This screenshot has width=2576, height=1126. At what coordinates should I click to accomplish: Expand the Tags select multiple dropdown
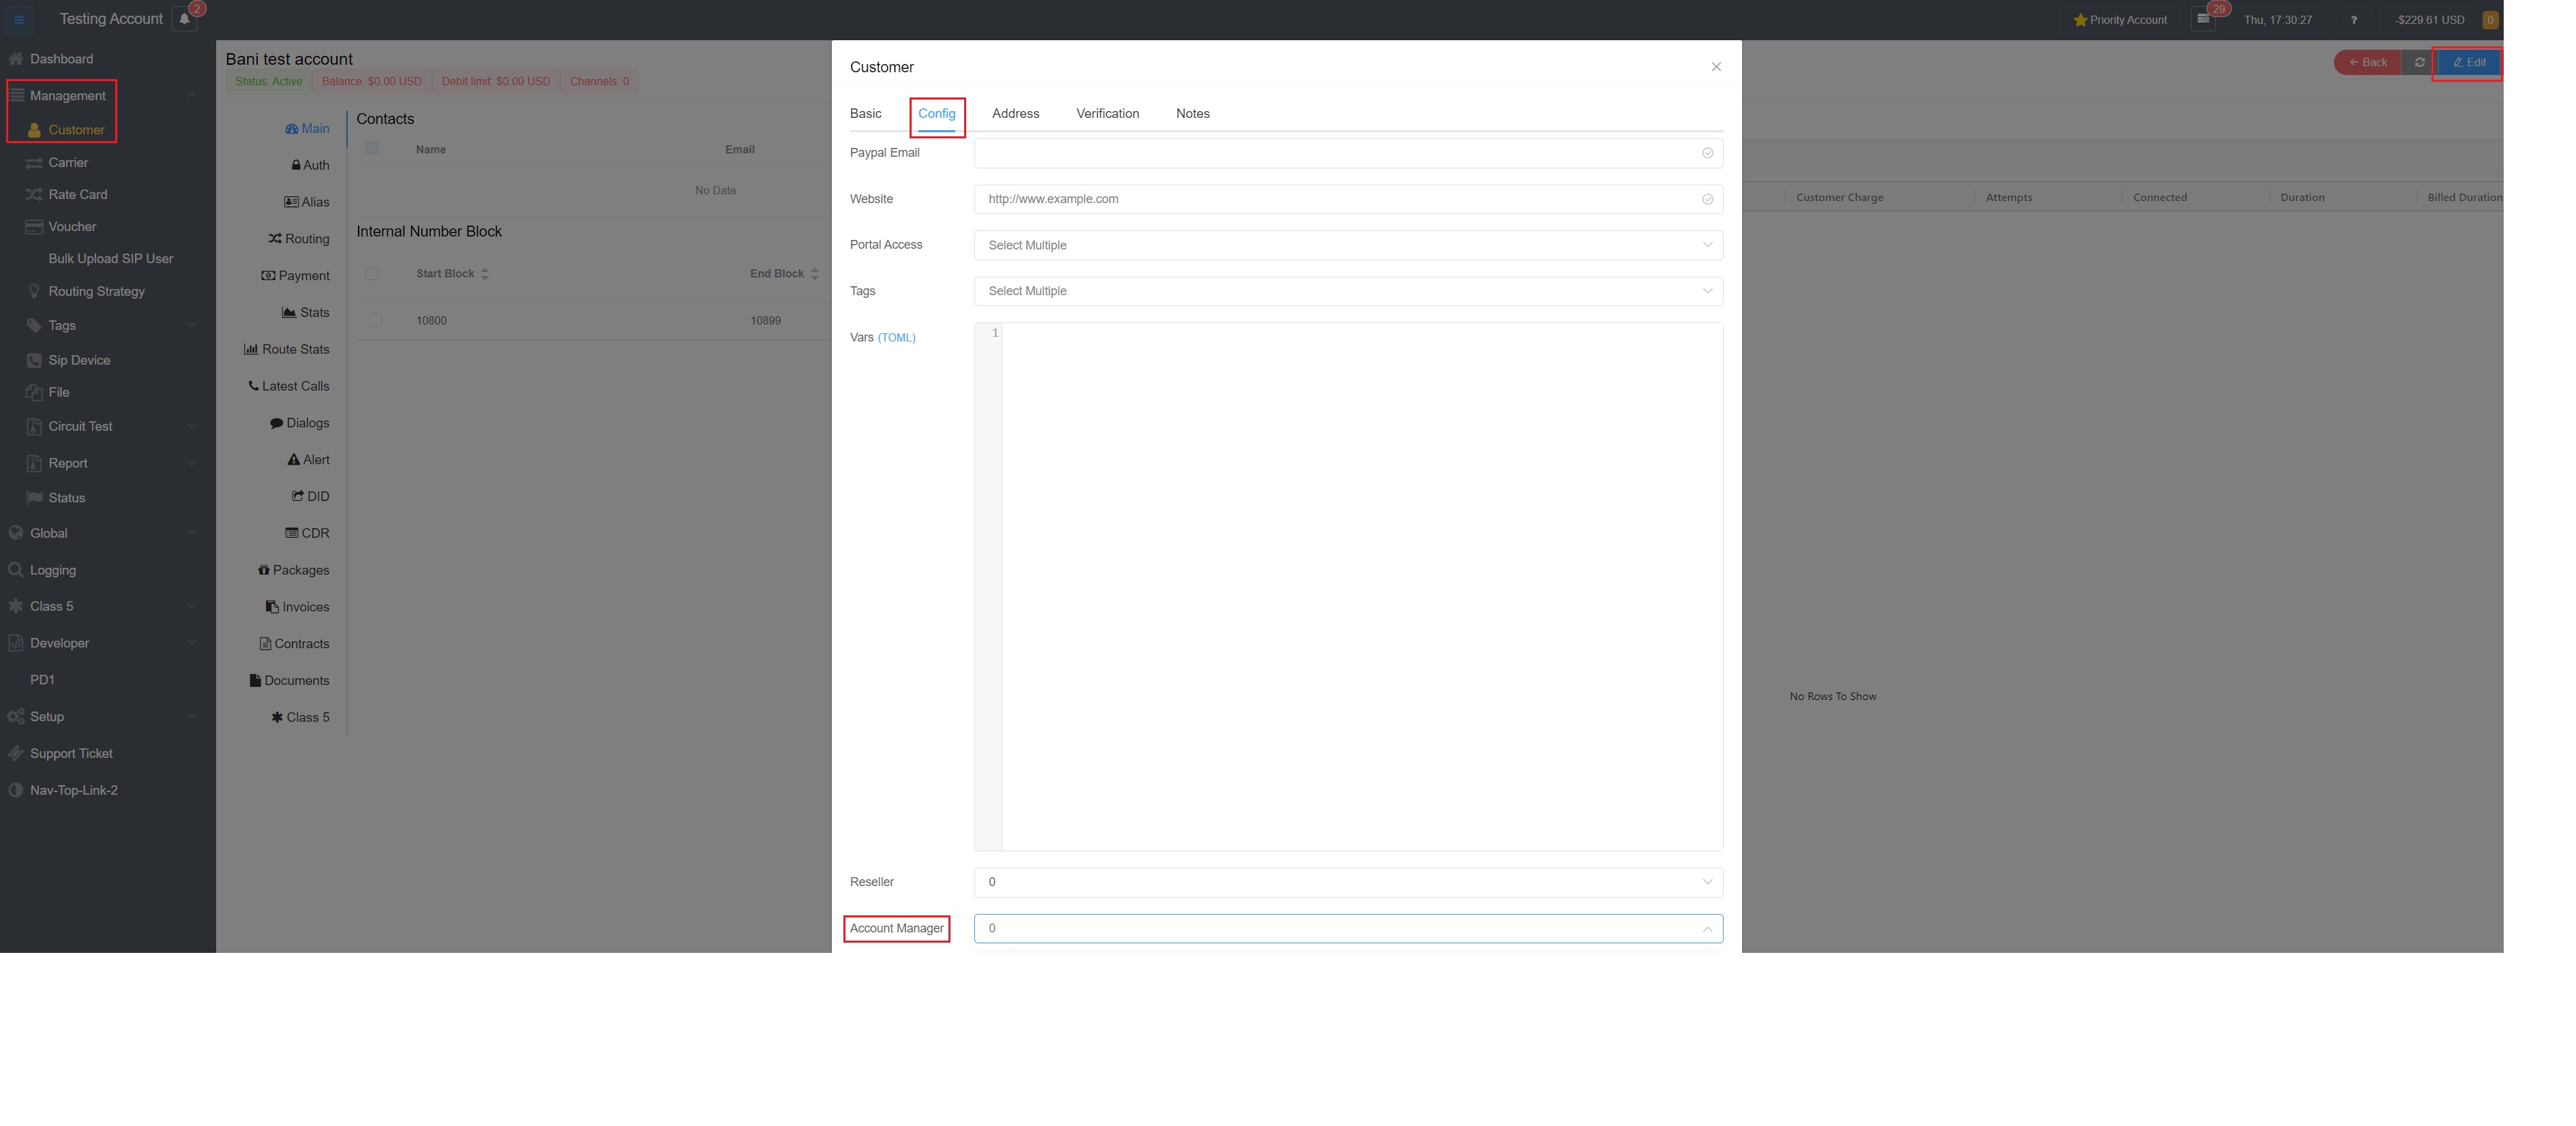[1347, 291]
